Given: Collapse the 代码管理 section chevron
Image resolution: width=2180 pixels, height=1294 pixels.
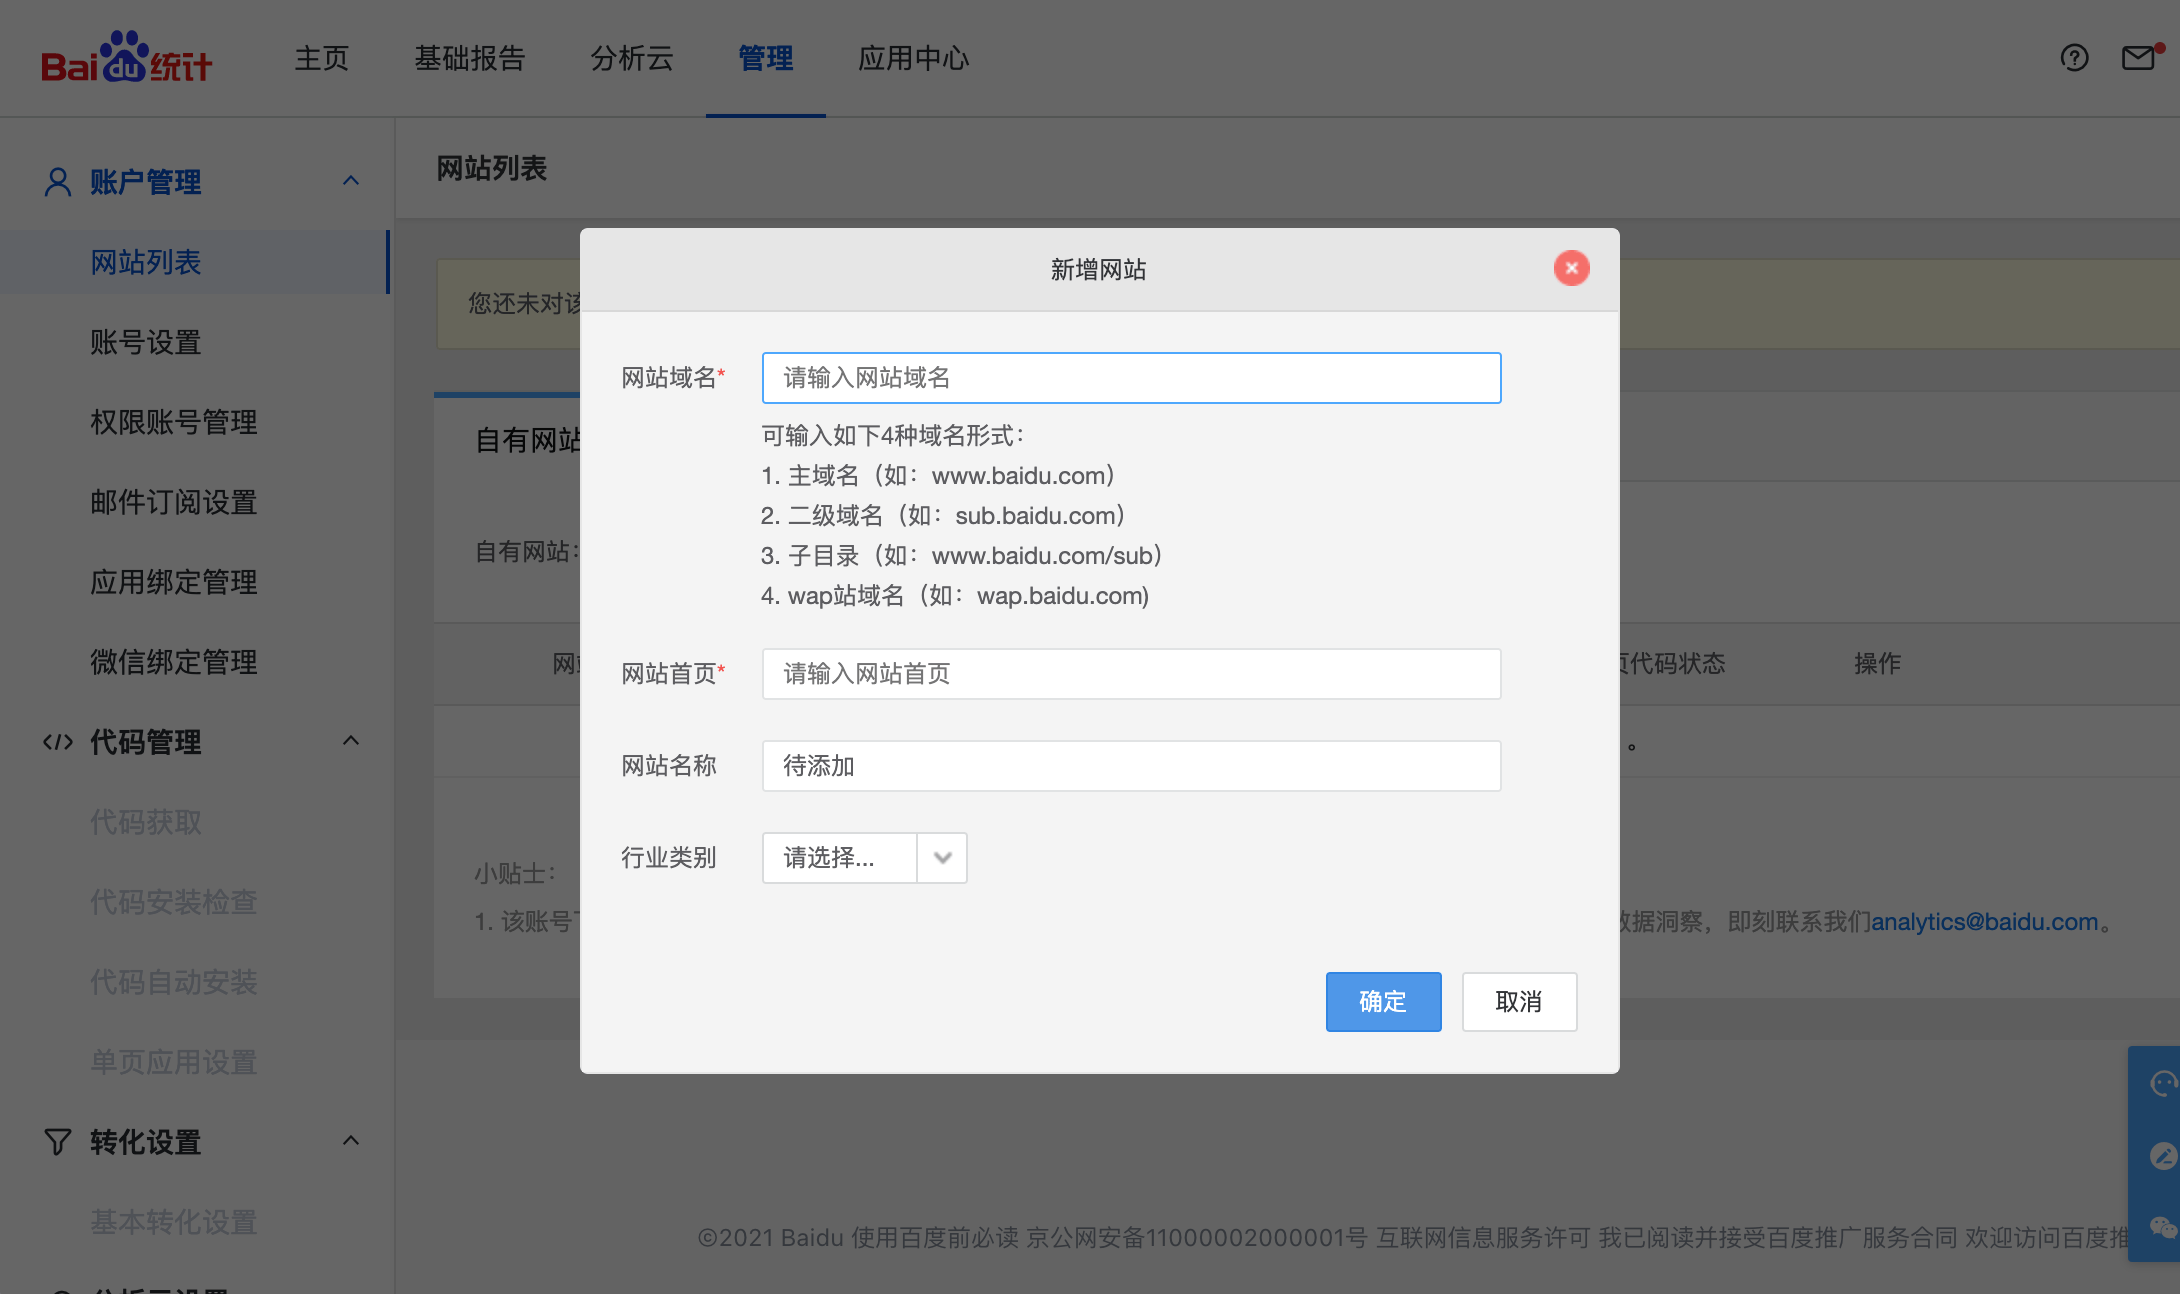Looking at the screenshot, I should [x=351, y=741].
